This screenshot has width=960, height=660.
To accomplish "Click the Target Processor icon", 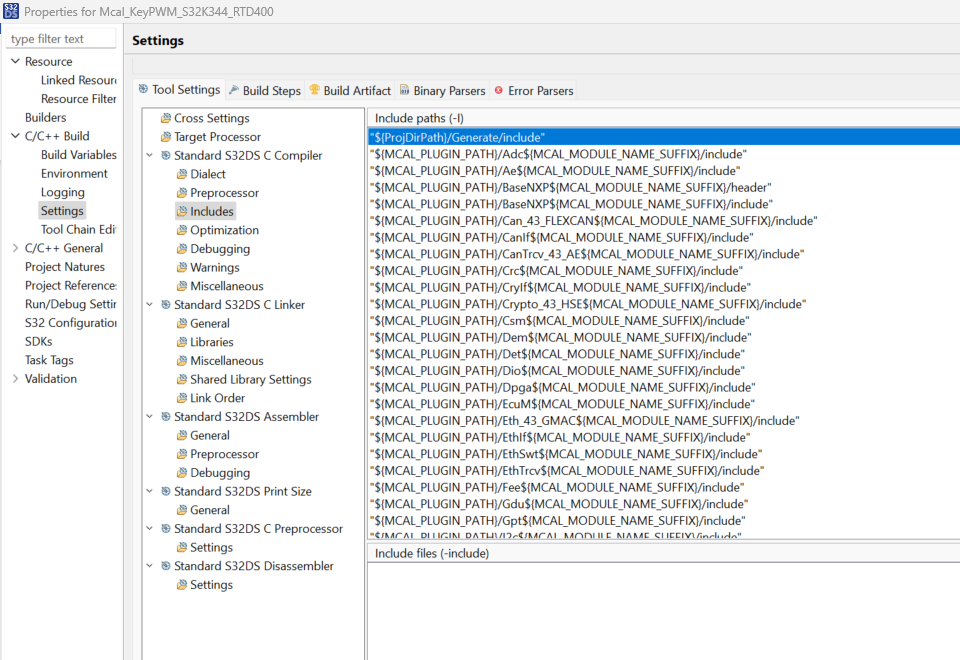I will coord(165,137).
